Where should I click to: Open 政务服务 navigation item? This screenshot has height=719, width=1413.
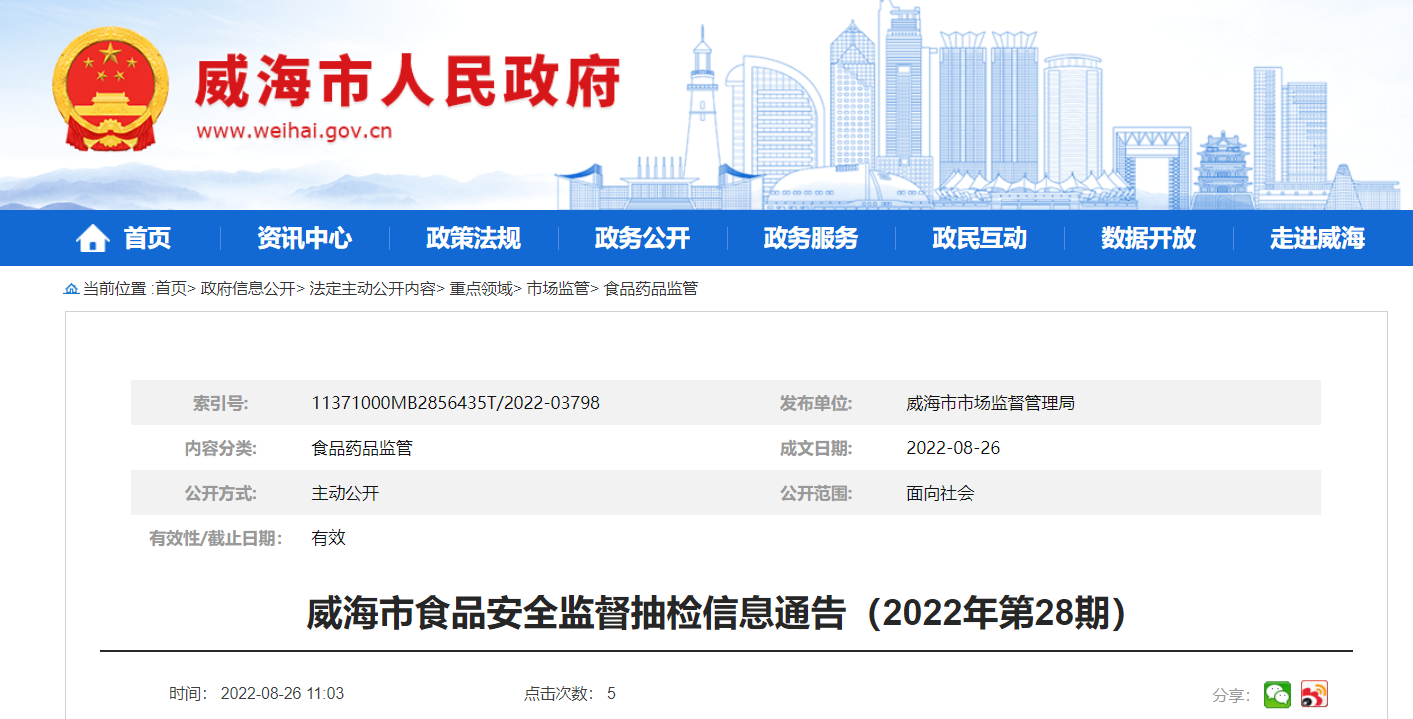[810, 238]
